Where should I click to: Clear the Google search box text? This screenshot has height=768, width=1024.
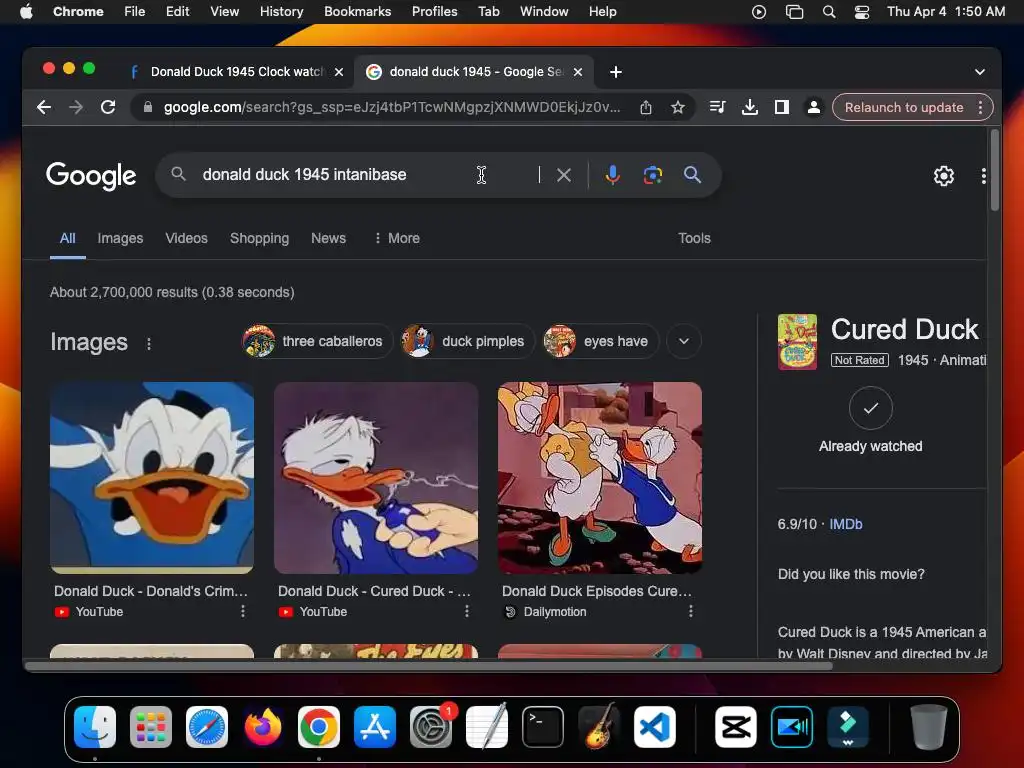564,175
